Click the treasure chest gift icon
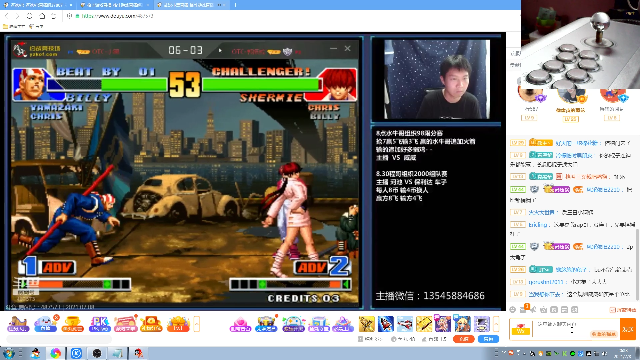This screenshot has height=360, width=640. (x=266, y=324)
